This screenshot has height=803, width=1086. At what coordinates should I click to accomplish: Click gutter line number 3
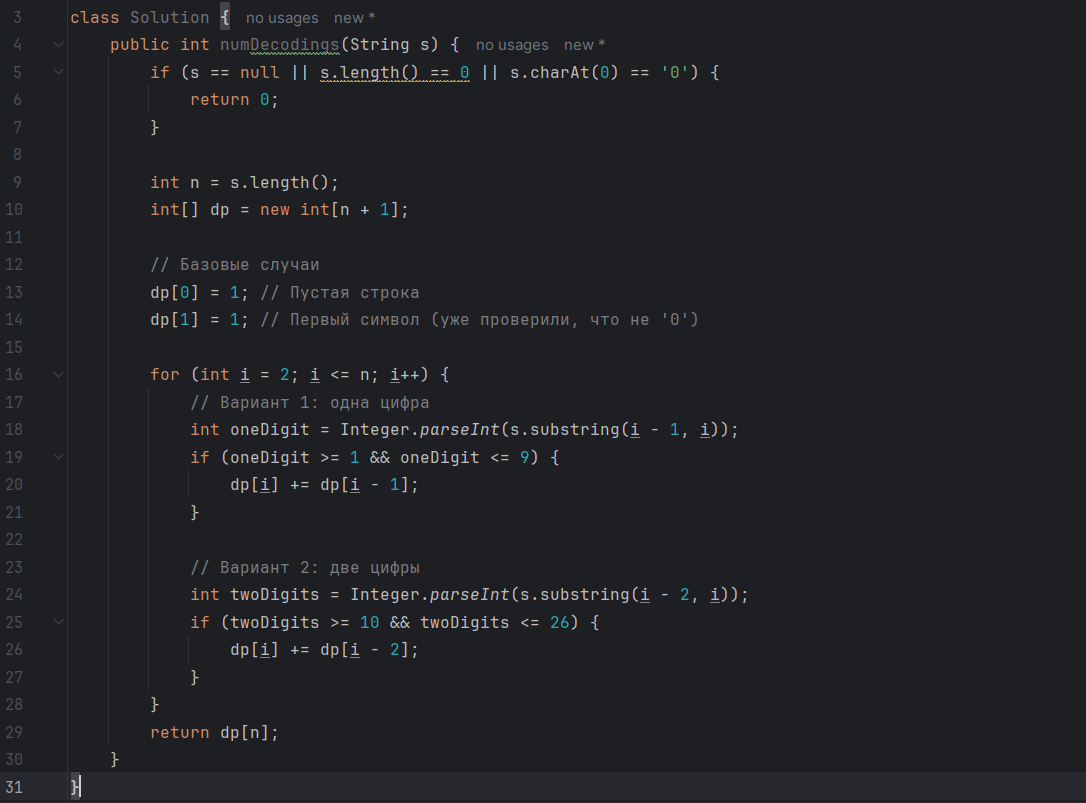coord(17,17)
